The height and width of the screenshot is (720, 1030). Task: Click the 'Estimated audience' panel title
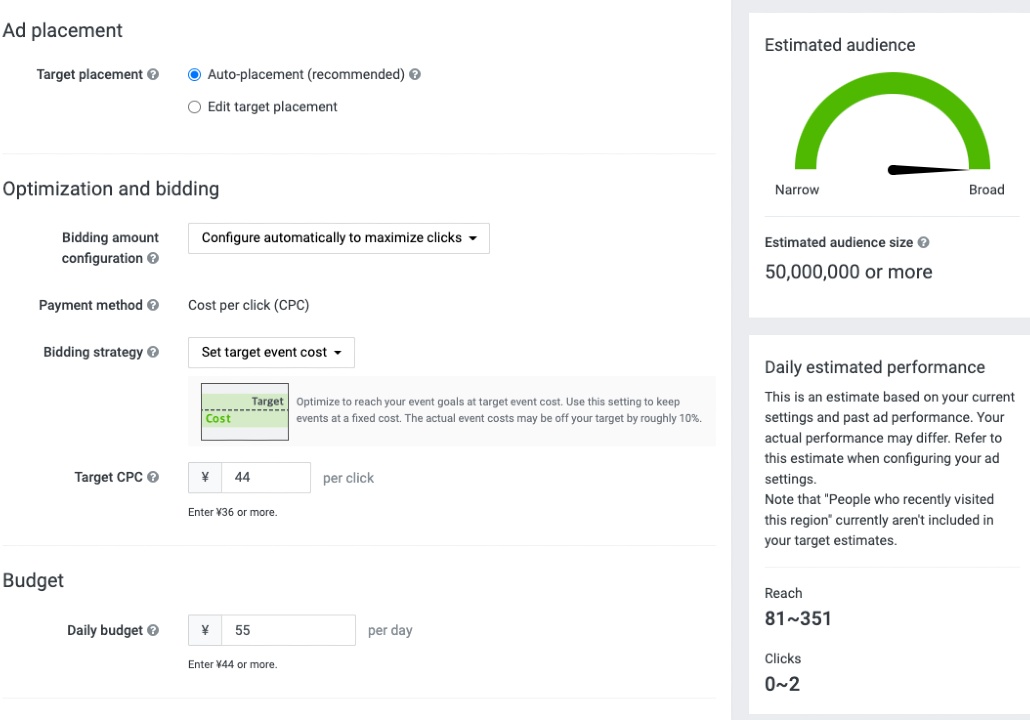[x=840, y=45]
